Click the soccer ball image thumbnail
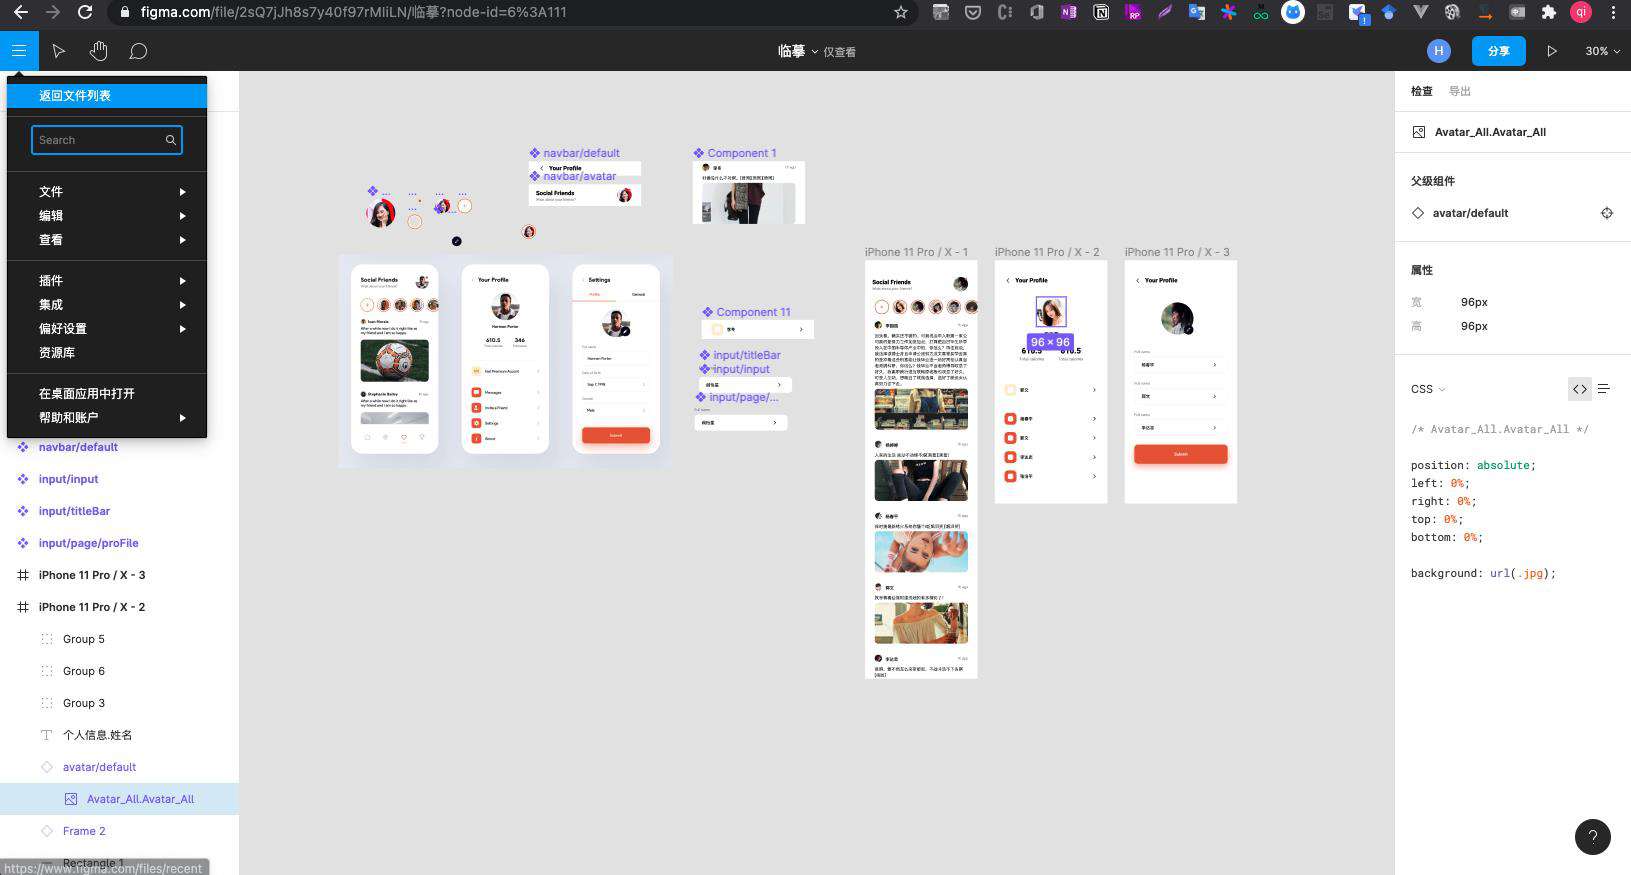This screenshot has width=1631, height=875. coord(394,361)
